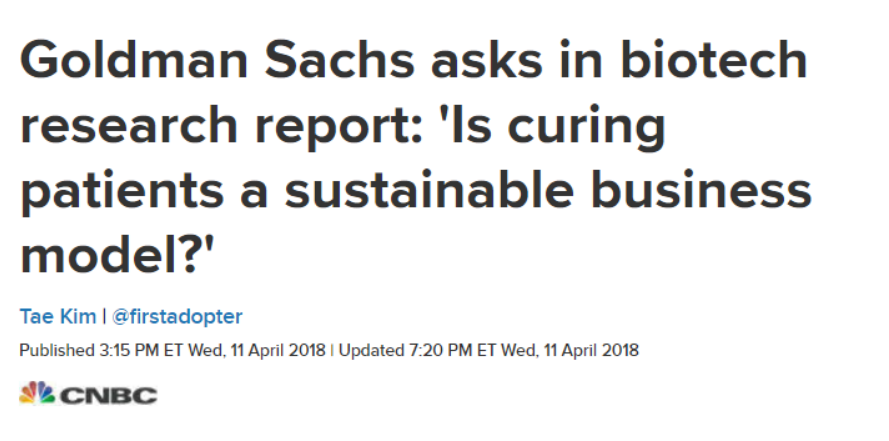Click the pipe separator beside Tae Kim
Image resolution: width=889 pixels, height=441 pixels.
coord(104,316)
